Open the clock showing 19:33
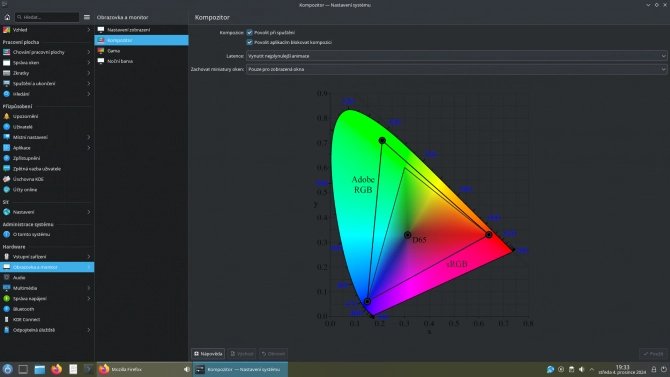The image size is (670, 377). (623, 369)
